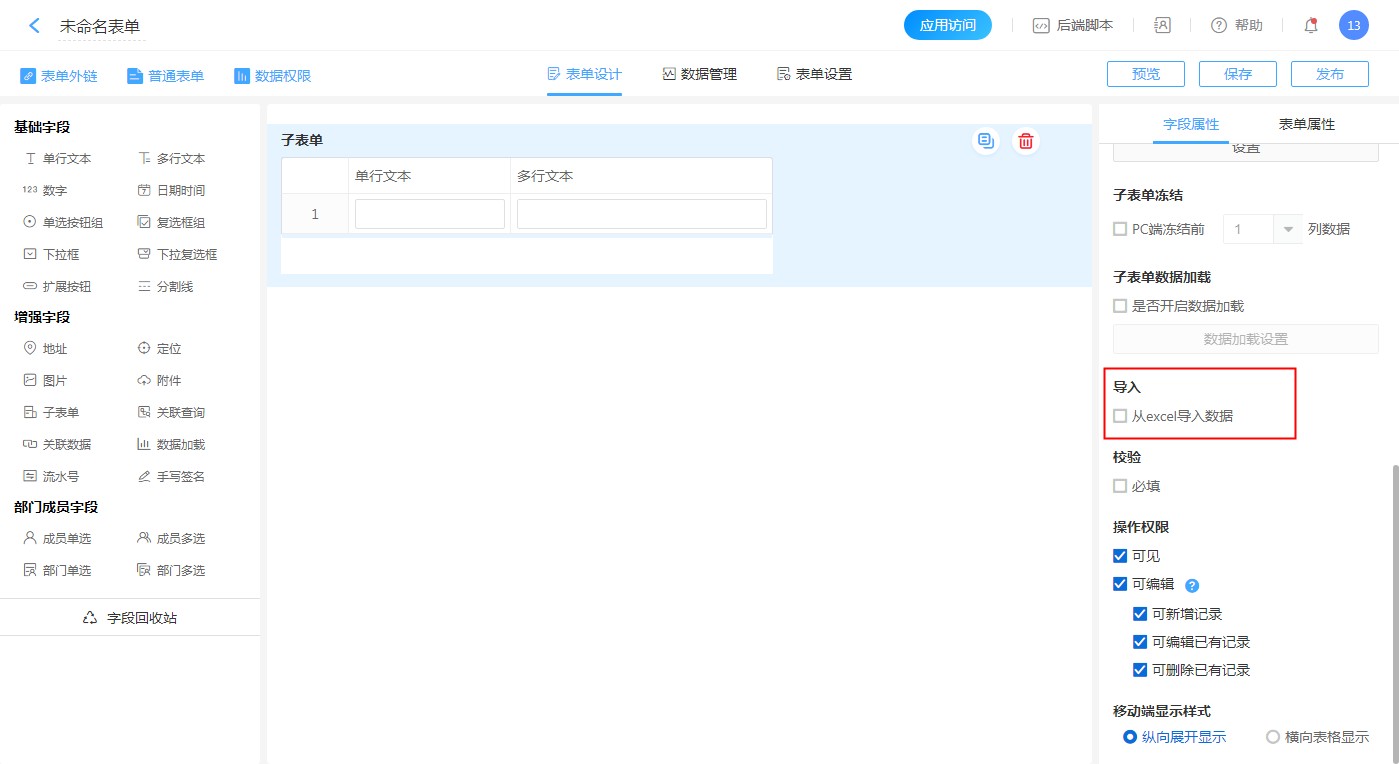Open the 数据管理 tab
Viewport: 1399px width, 764px height.
[x=699, y=74]
